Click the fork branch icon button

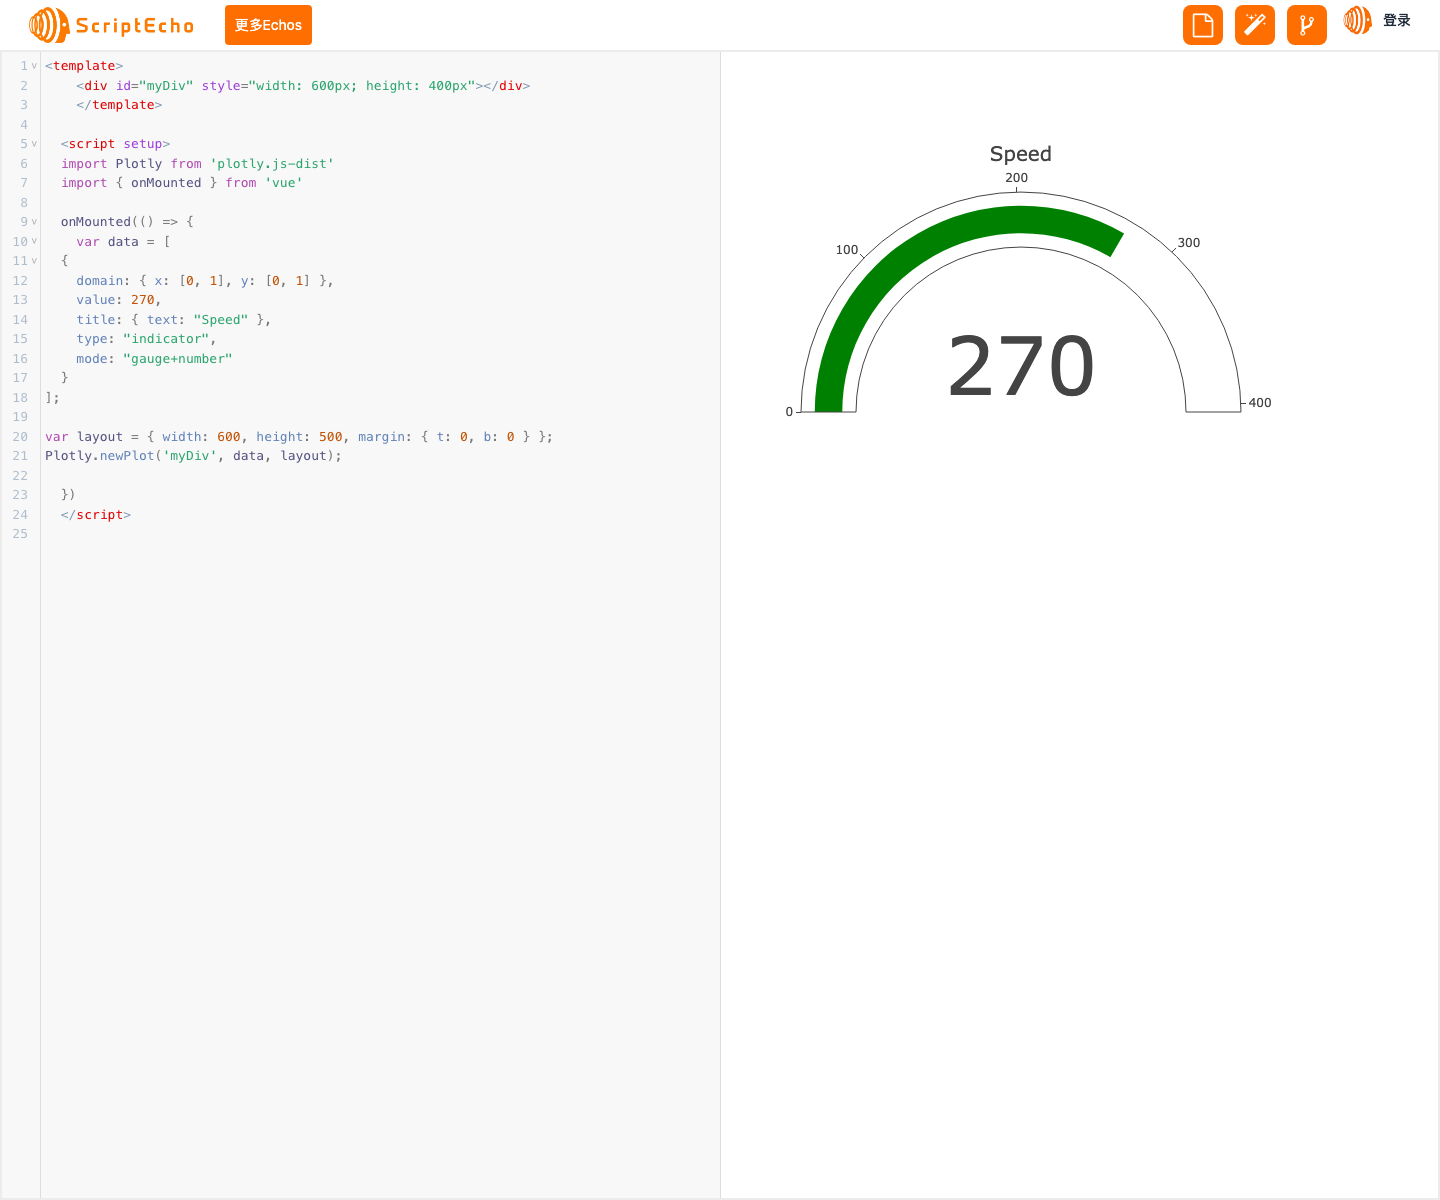click(1307, 25)
